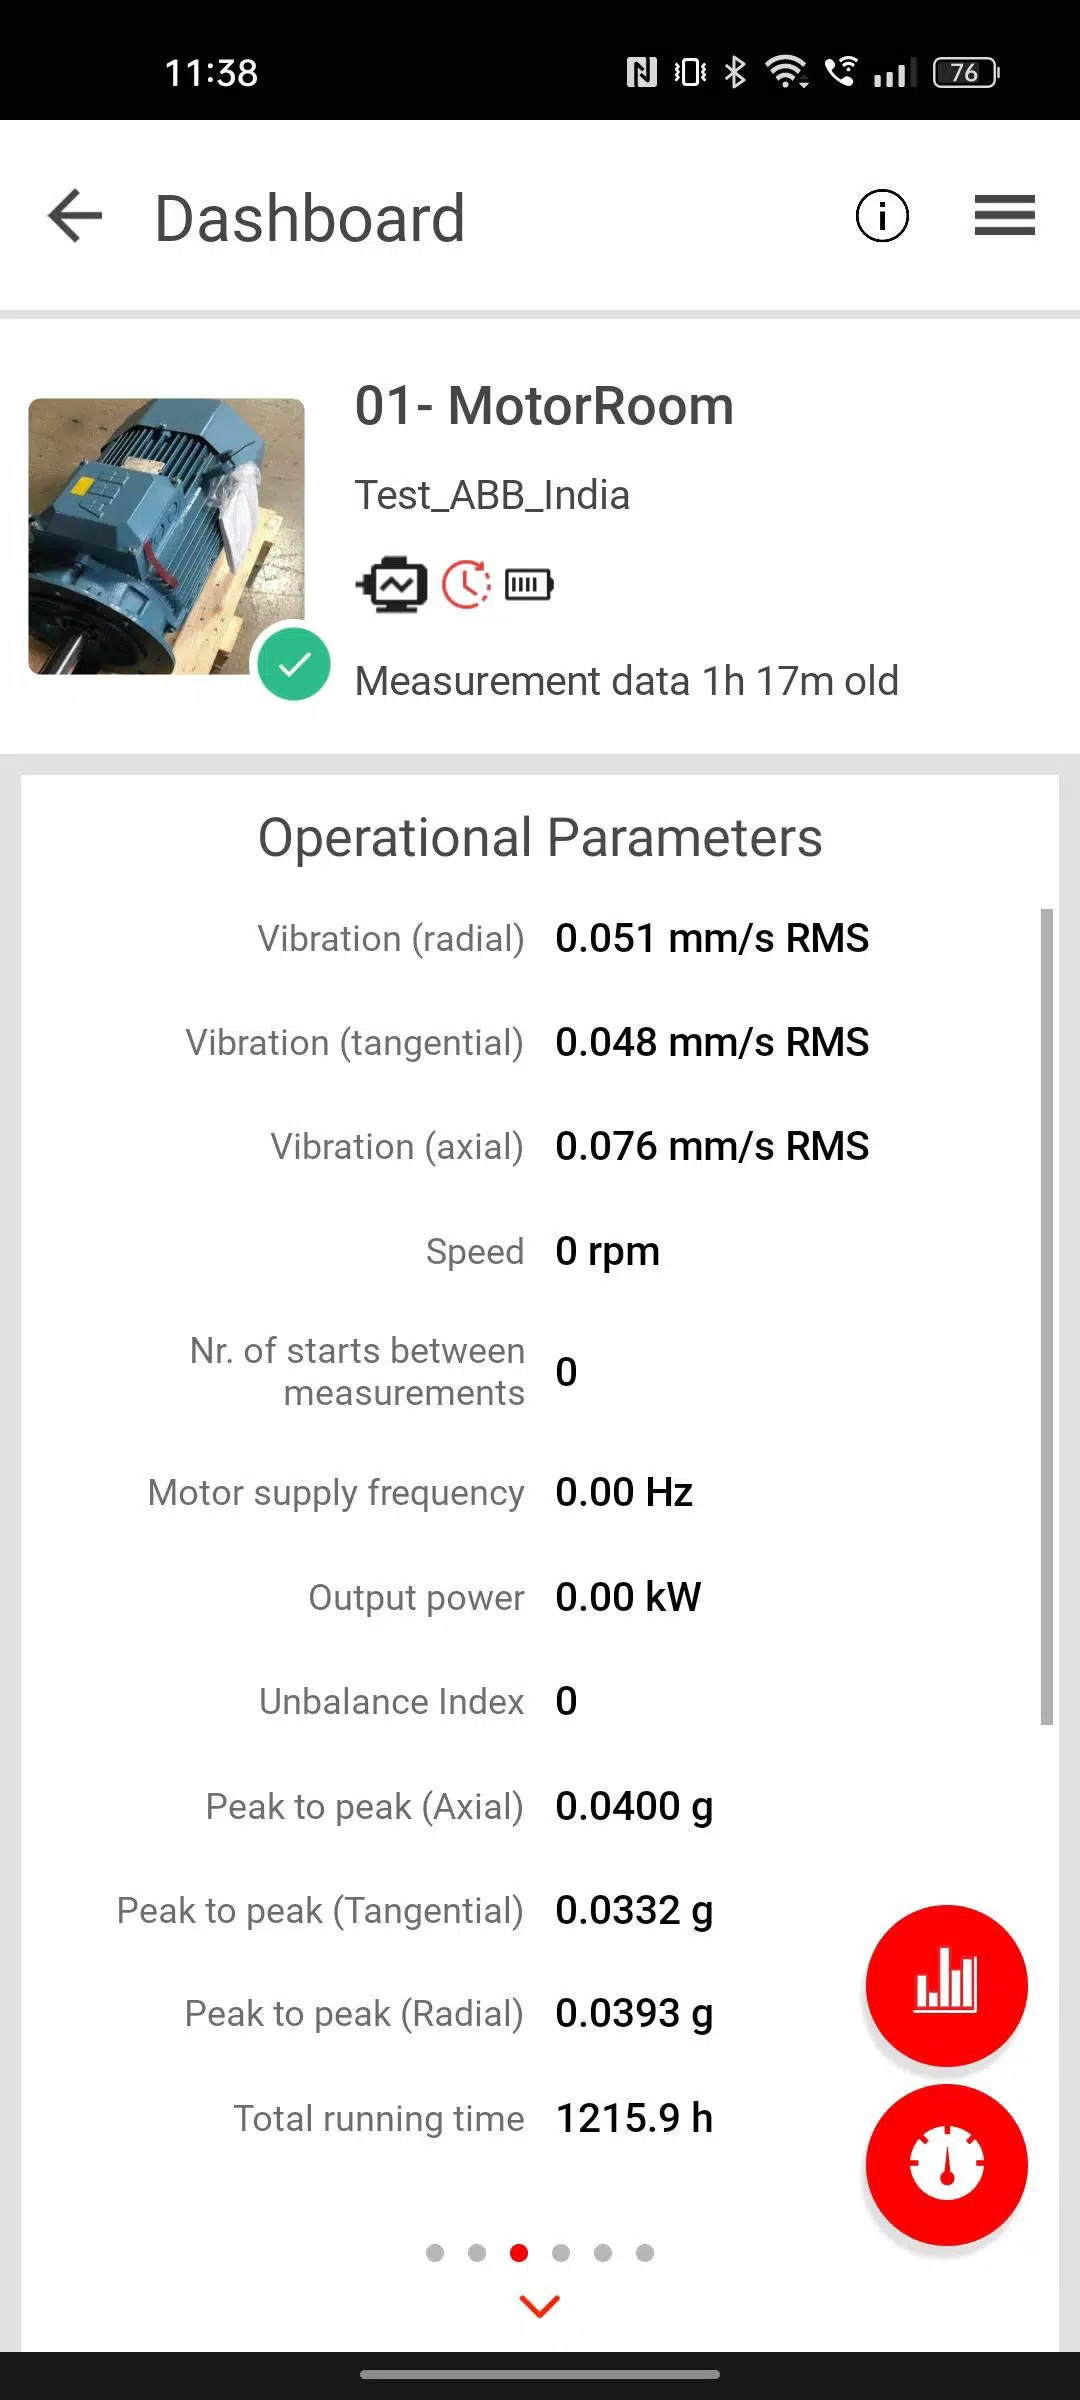Select the first page indicator dot
This screenshot has width=1080, height=2400.
tap(435, 2253)
